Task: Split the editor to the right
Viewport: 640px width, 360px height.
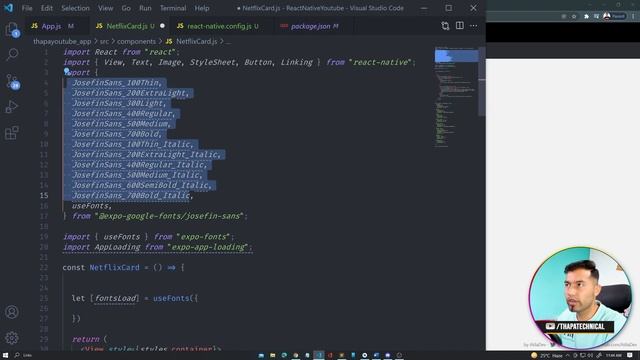Action: pos(460,26)
